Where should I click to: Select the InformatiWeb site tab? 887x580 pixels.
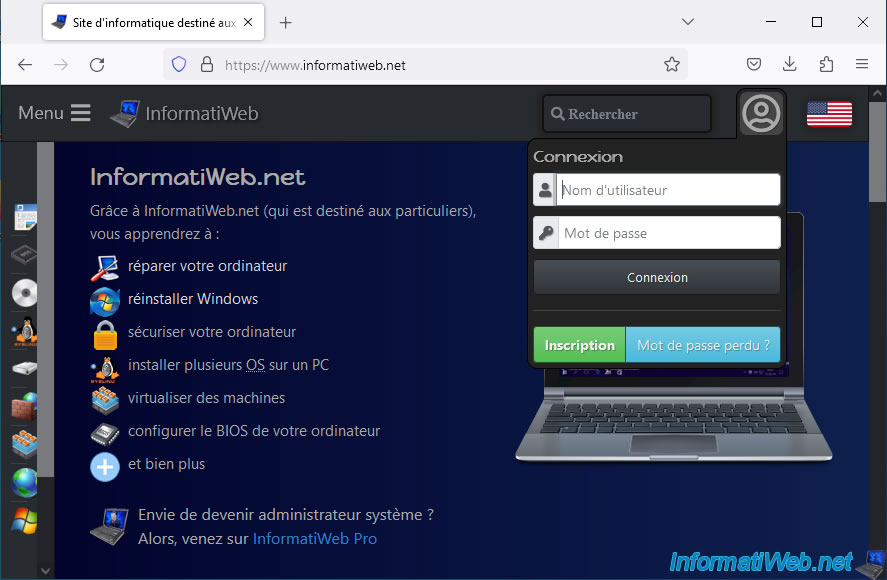pos(150,22)
